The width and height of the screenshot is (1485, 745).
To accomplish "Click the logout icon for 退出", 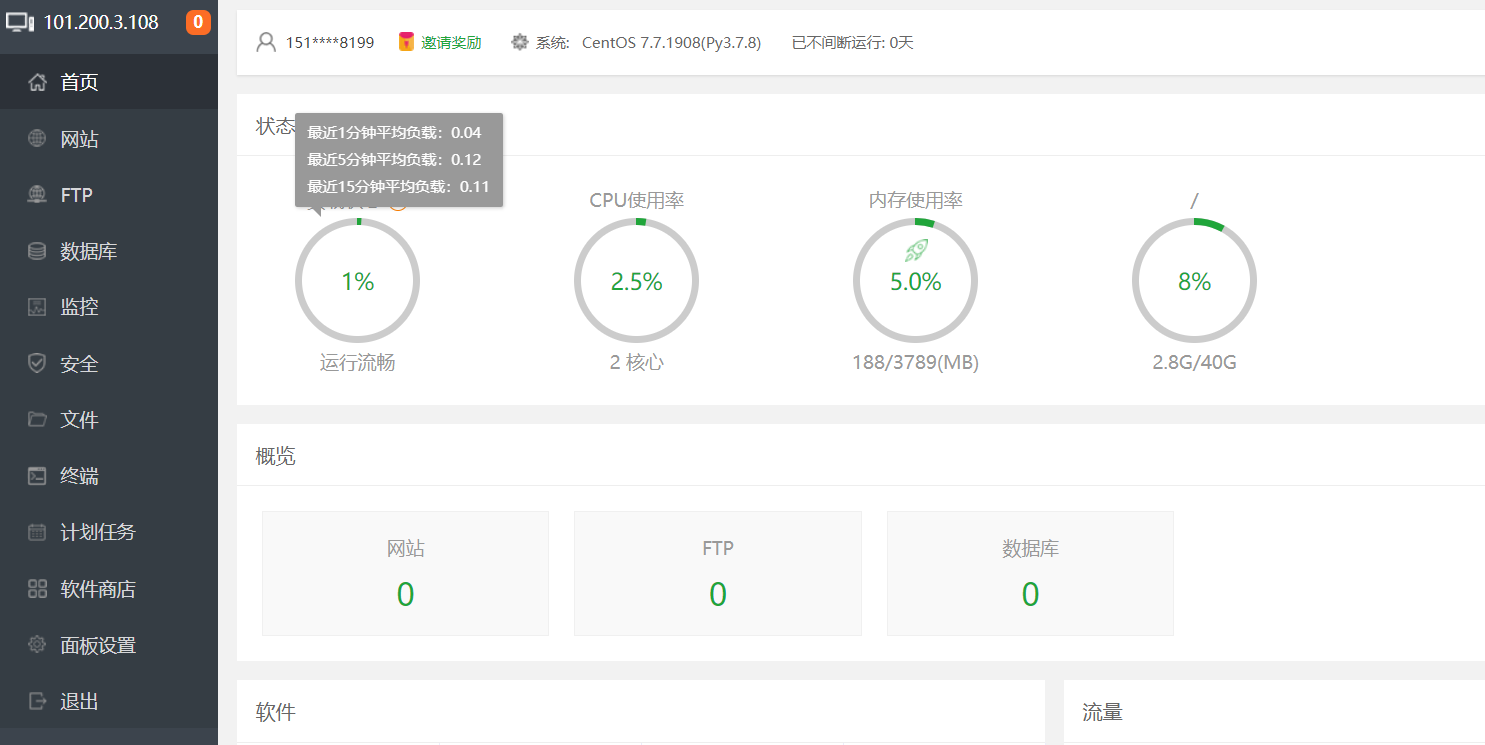I will [37, 701].
